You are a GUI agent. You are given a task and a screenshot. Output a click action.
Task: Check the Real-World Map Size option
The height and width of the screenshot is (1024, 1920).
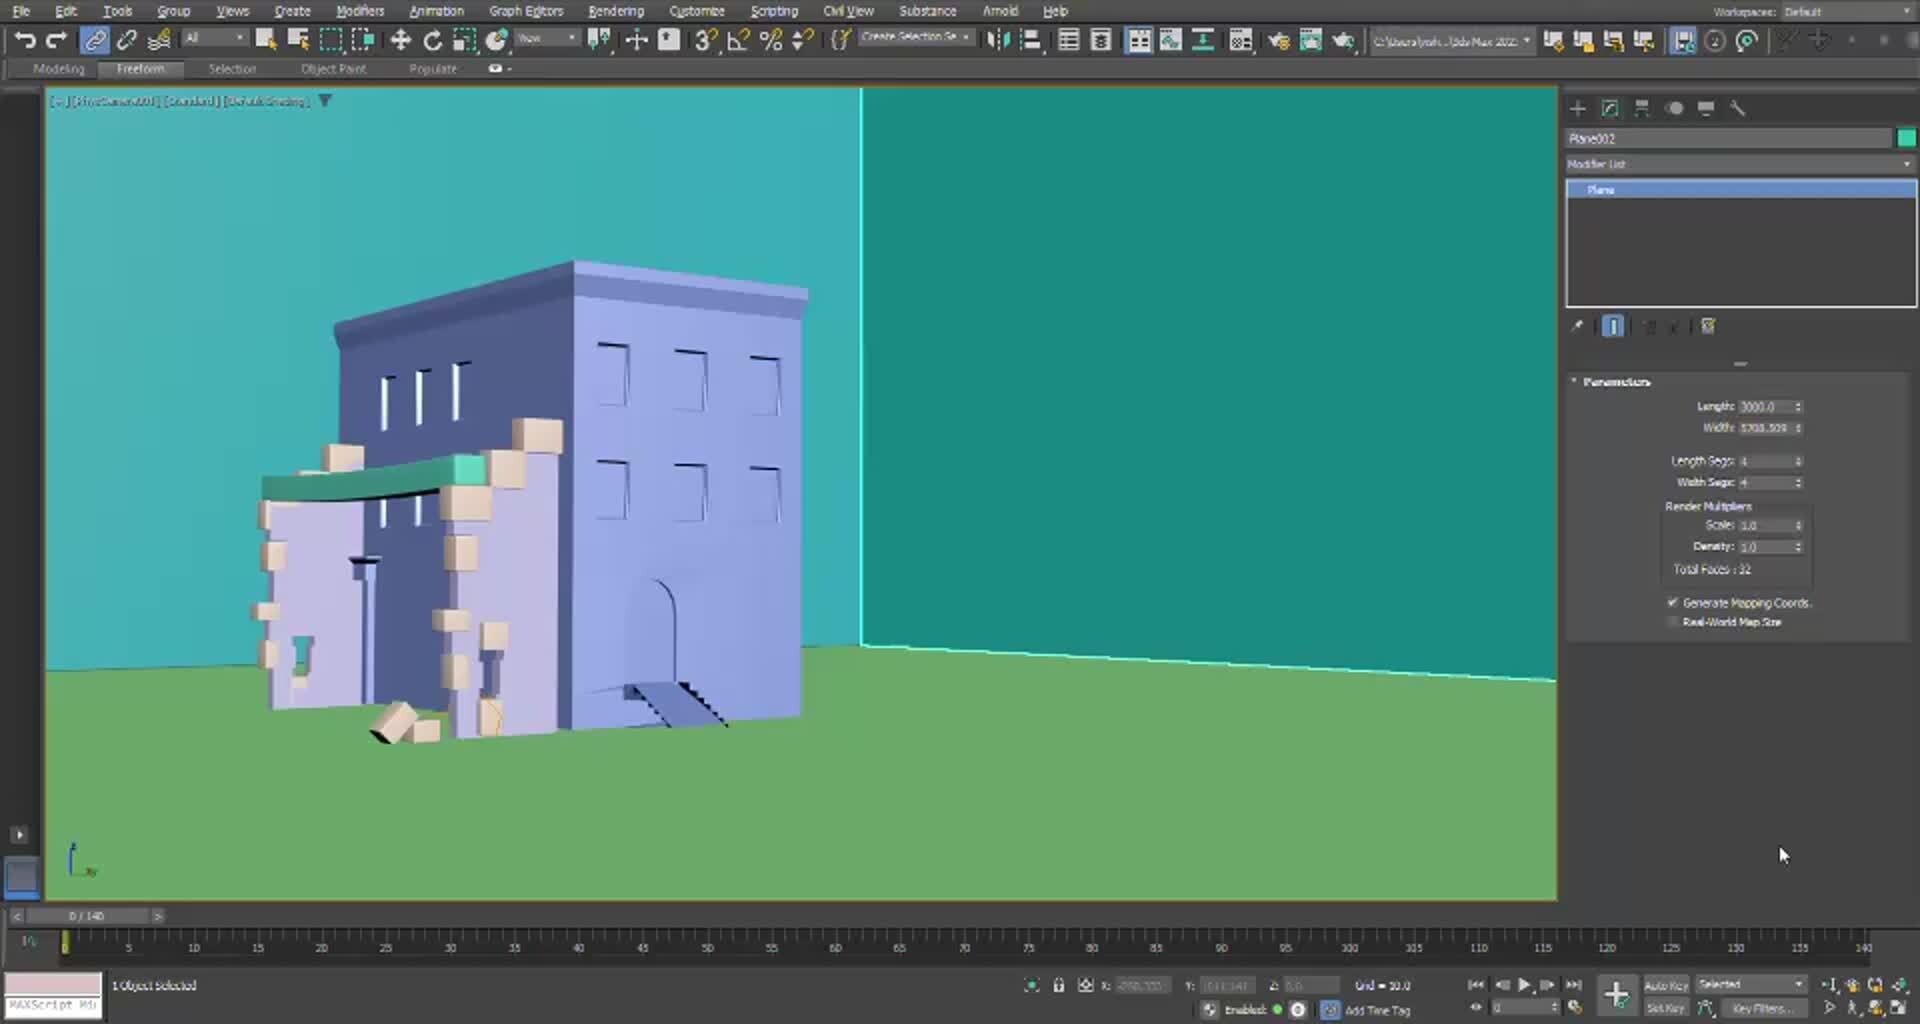point(1672,622)
